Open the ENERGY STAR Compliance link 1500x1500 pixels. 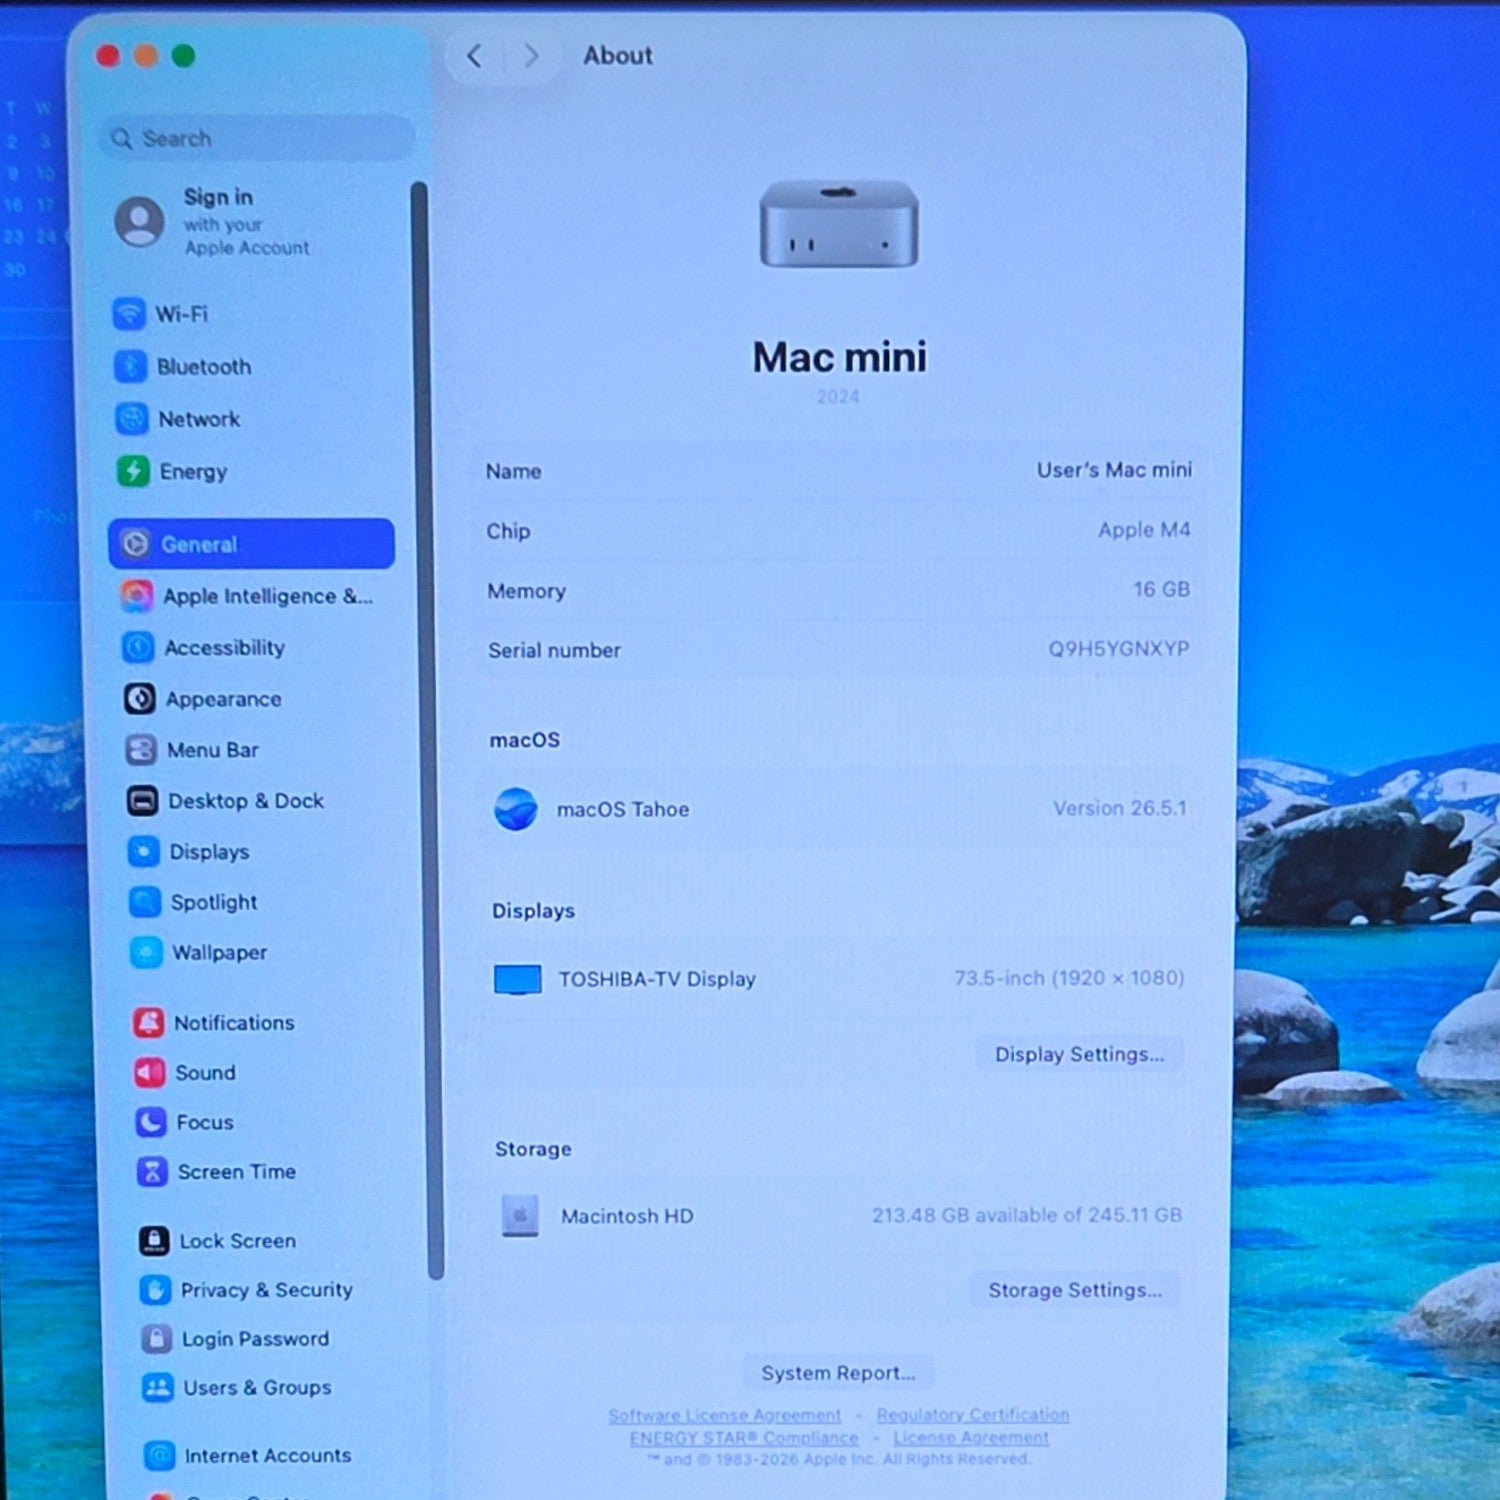744,1438
